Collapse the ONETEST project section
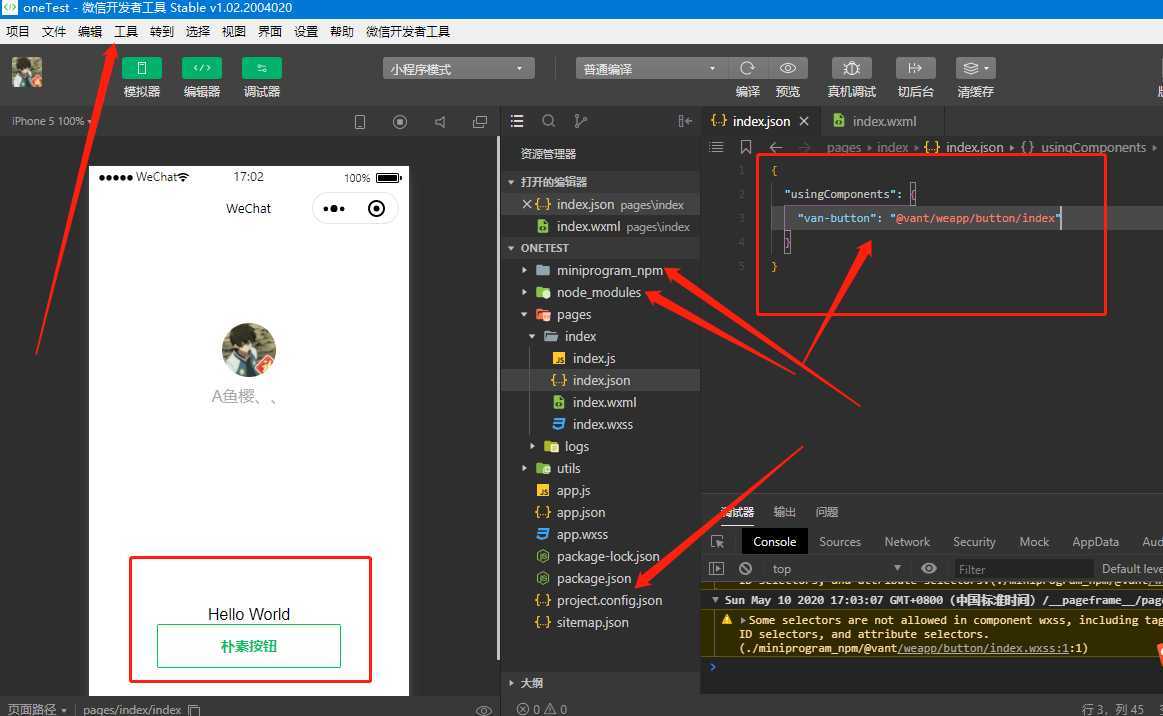Screen dimensions: 1163x716 coord(511,248)
